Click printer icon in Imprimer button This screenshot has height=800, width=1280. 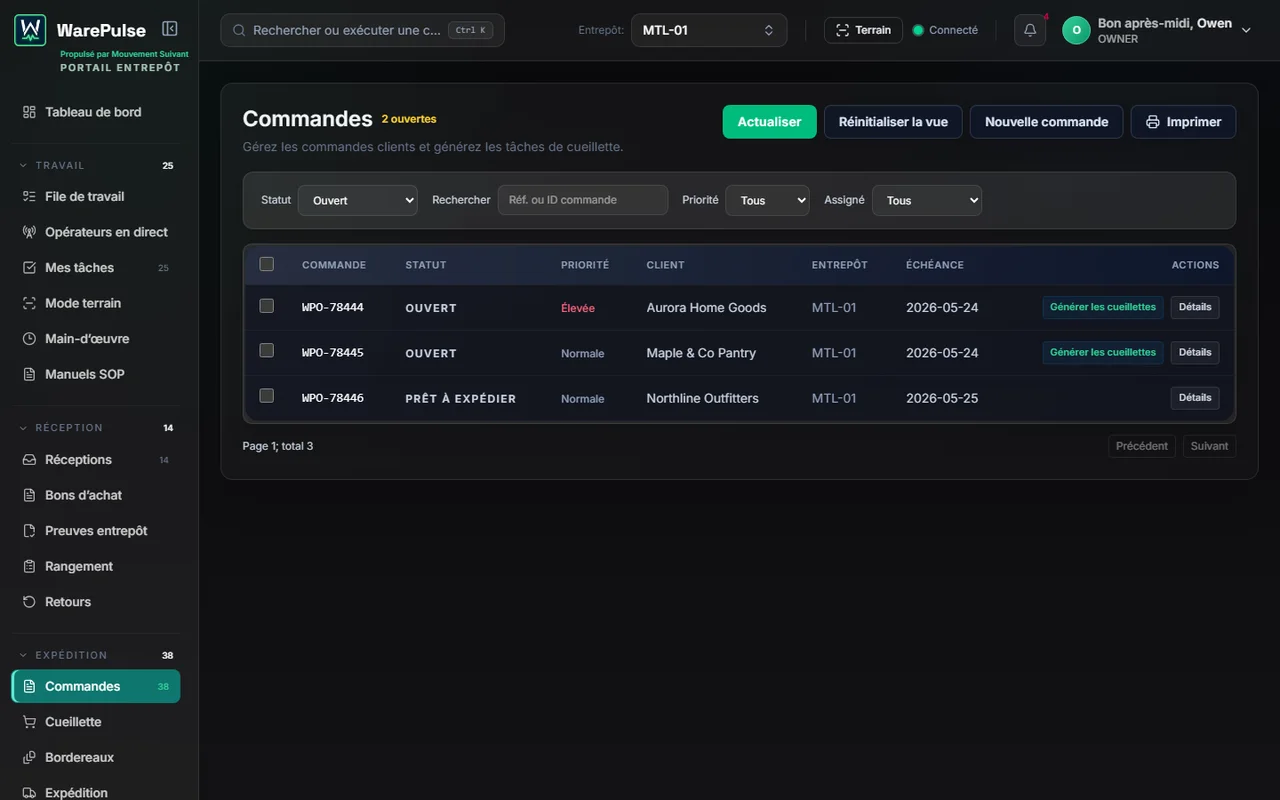click(1153, 122)
